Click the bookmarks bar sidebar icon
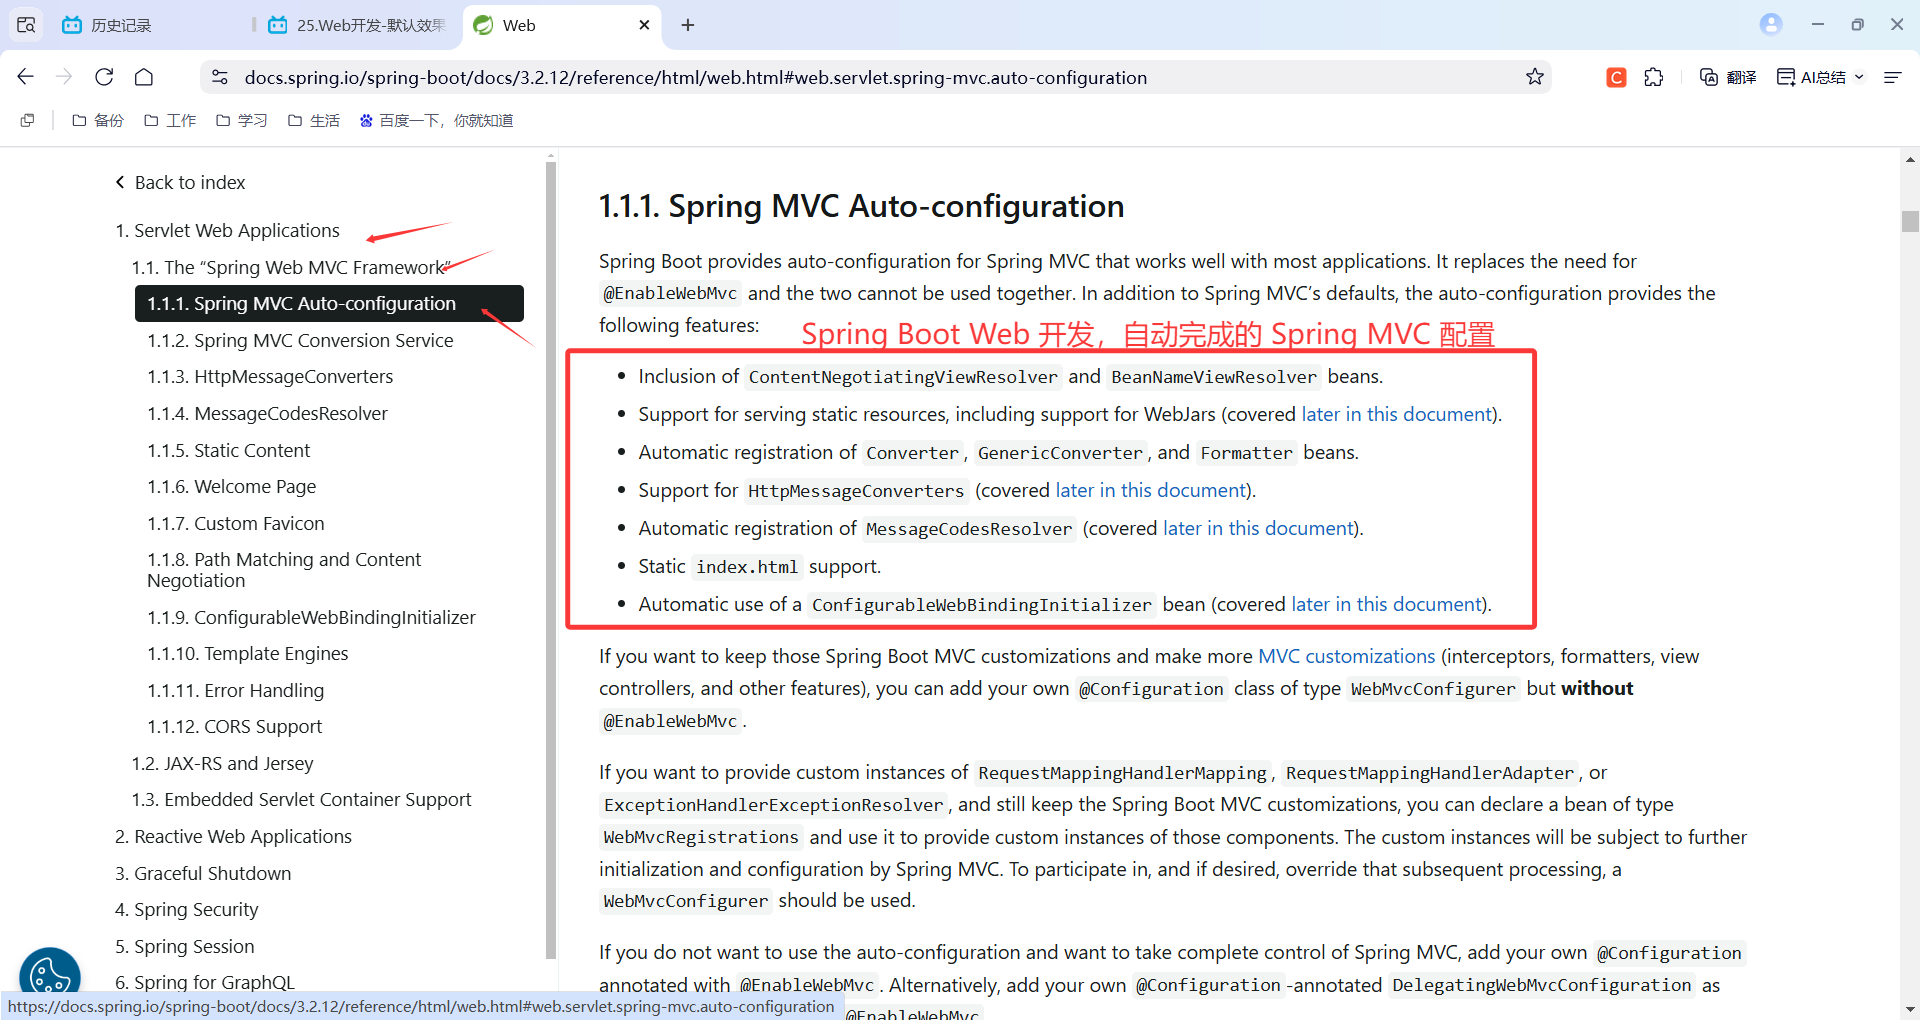The width and height of the screenshot is (1920, 1020). [x=28, y=120]
